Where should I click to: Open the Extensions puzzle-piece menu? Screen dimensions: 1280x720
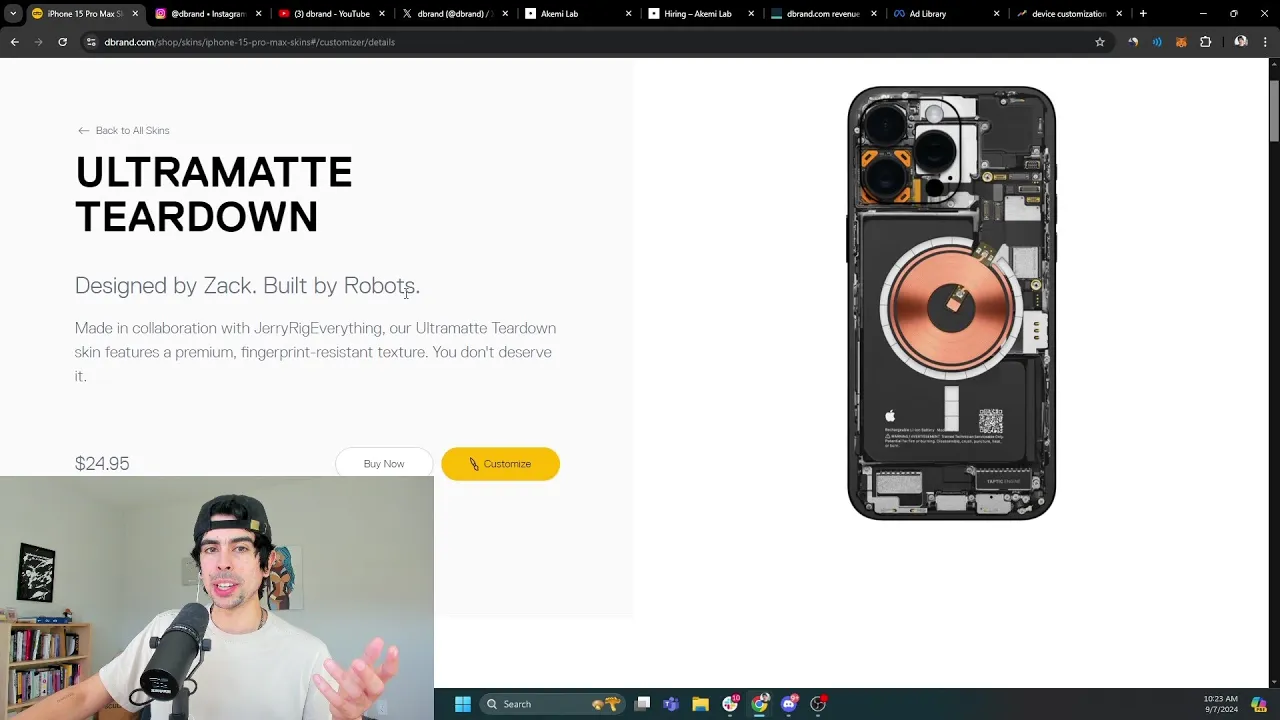coord(1205,42)
